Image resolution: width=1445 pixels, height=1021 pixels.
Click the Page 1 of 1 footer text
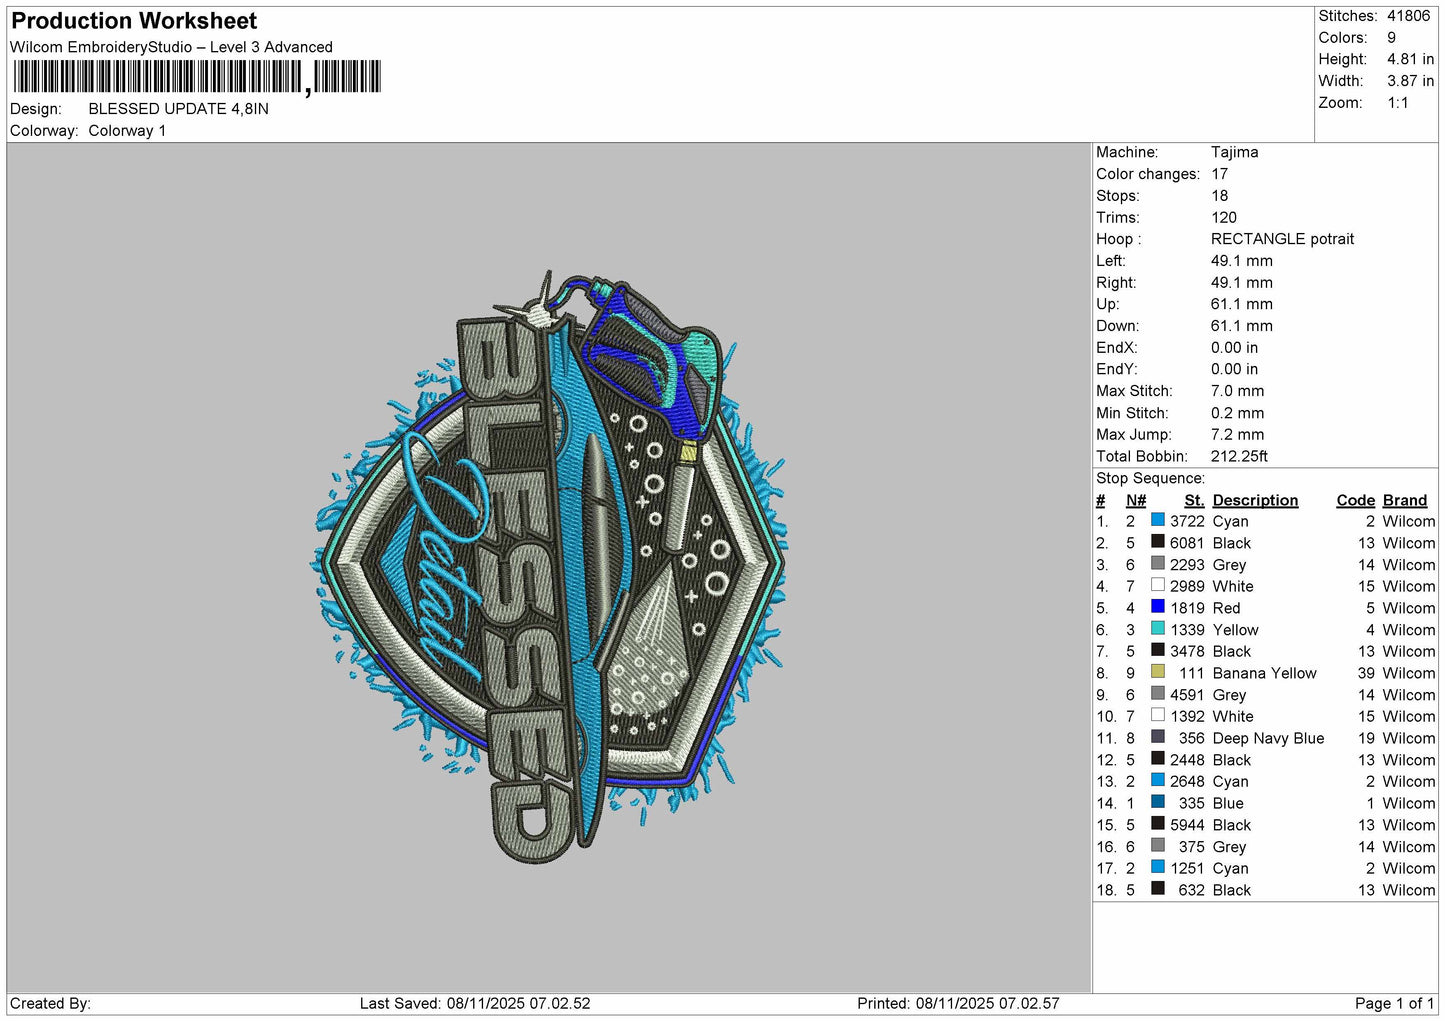(1394, 1003)
